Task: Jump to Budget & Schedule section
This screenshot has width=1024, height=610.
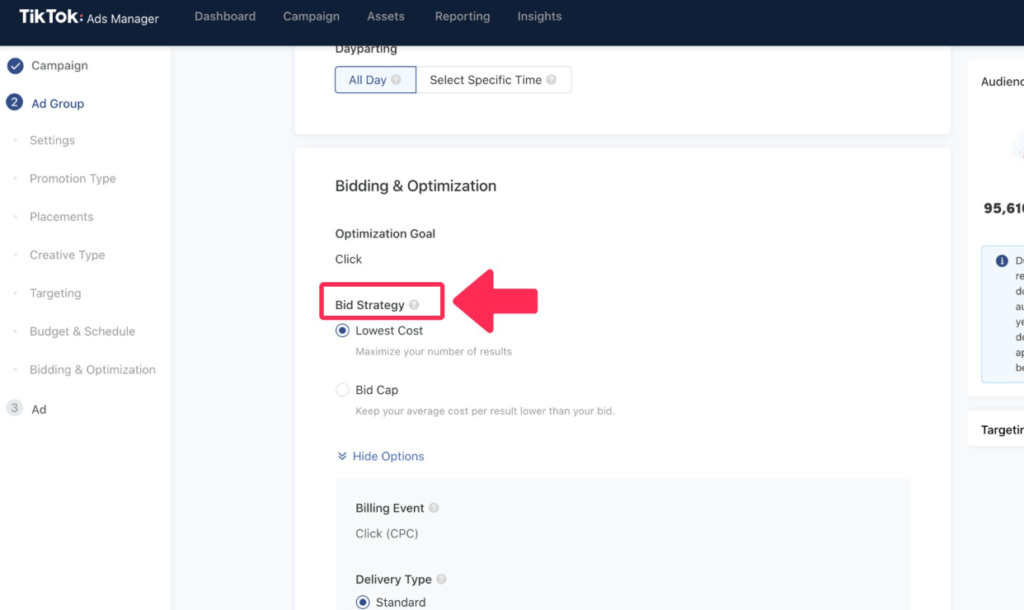Action: tap(82, 332)
